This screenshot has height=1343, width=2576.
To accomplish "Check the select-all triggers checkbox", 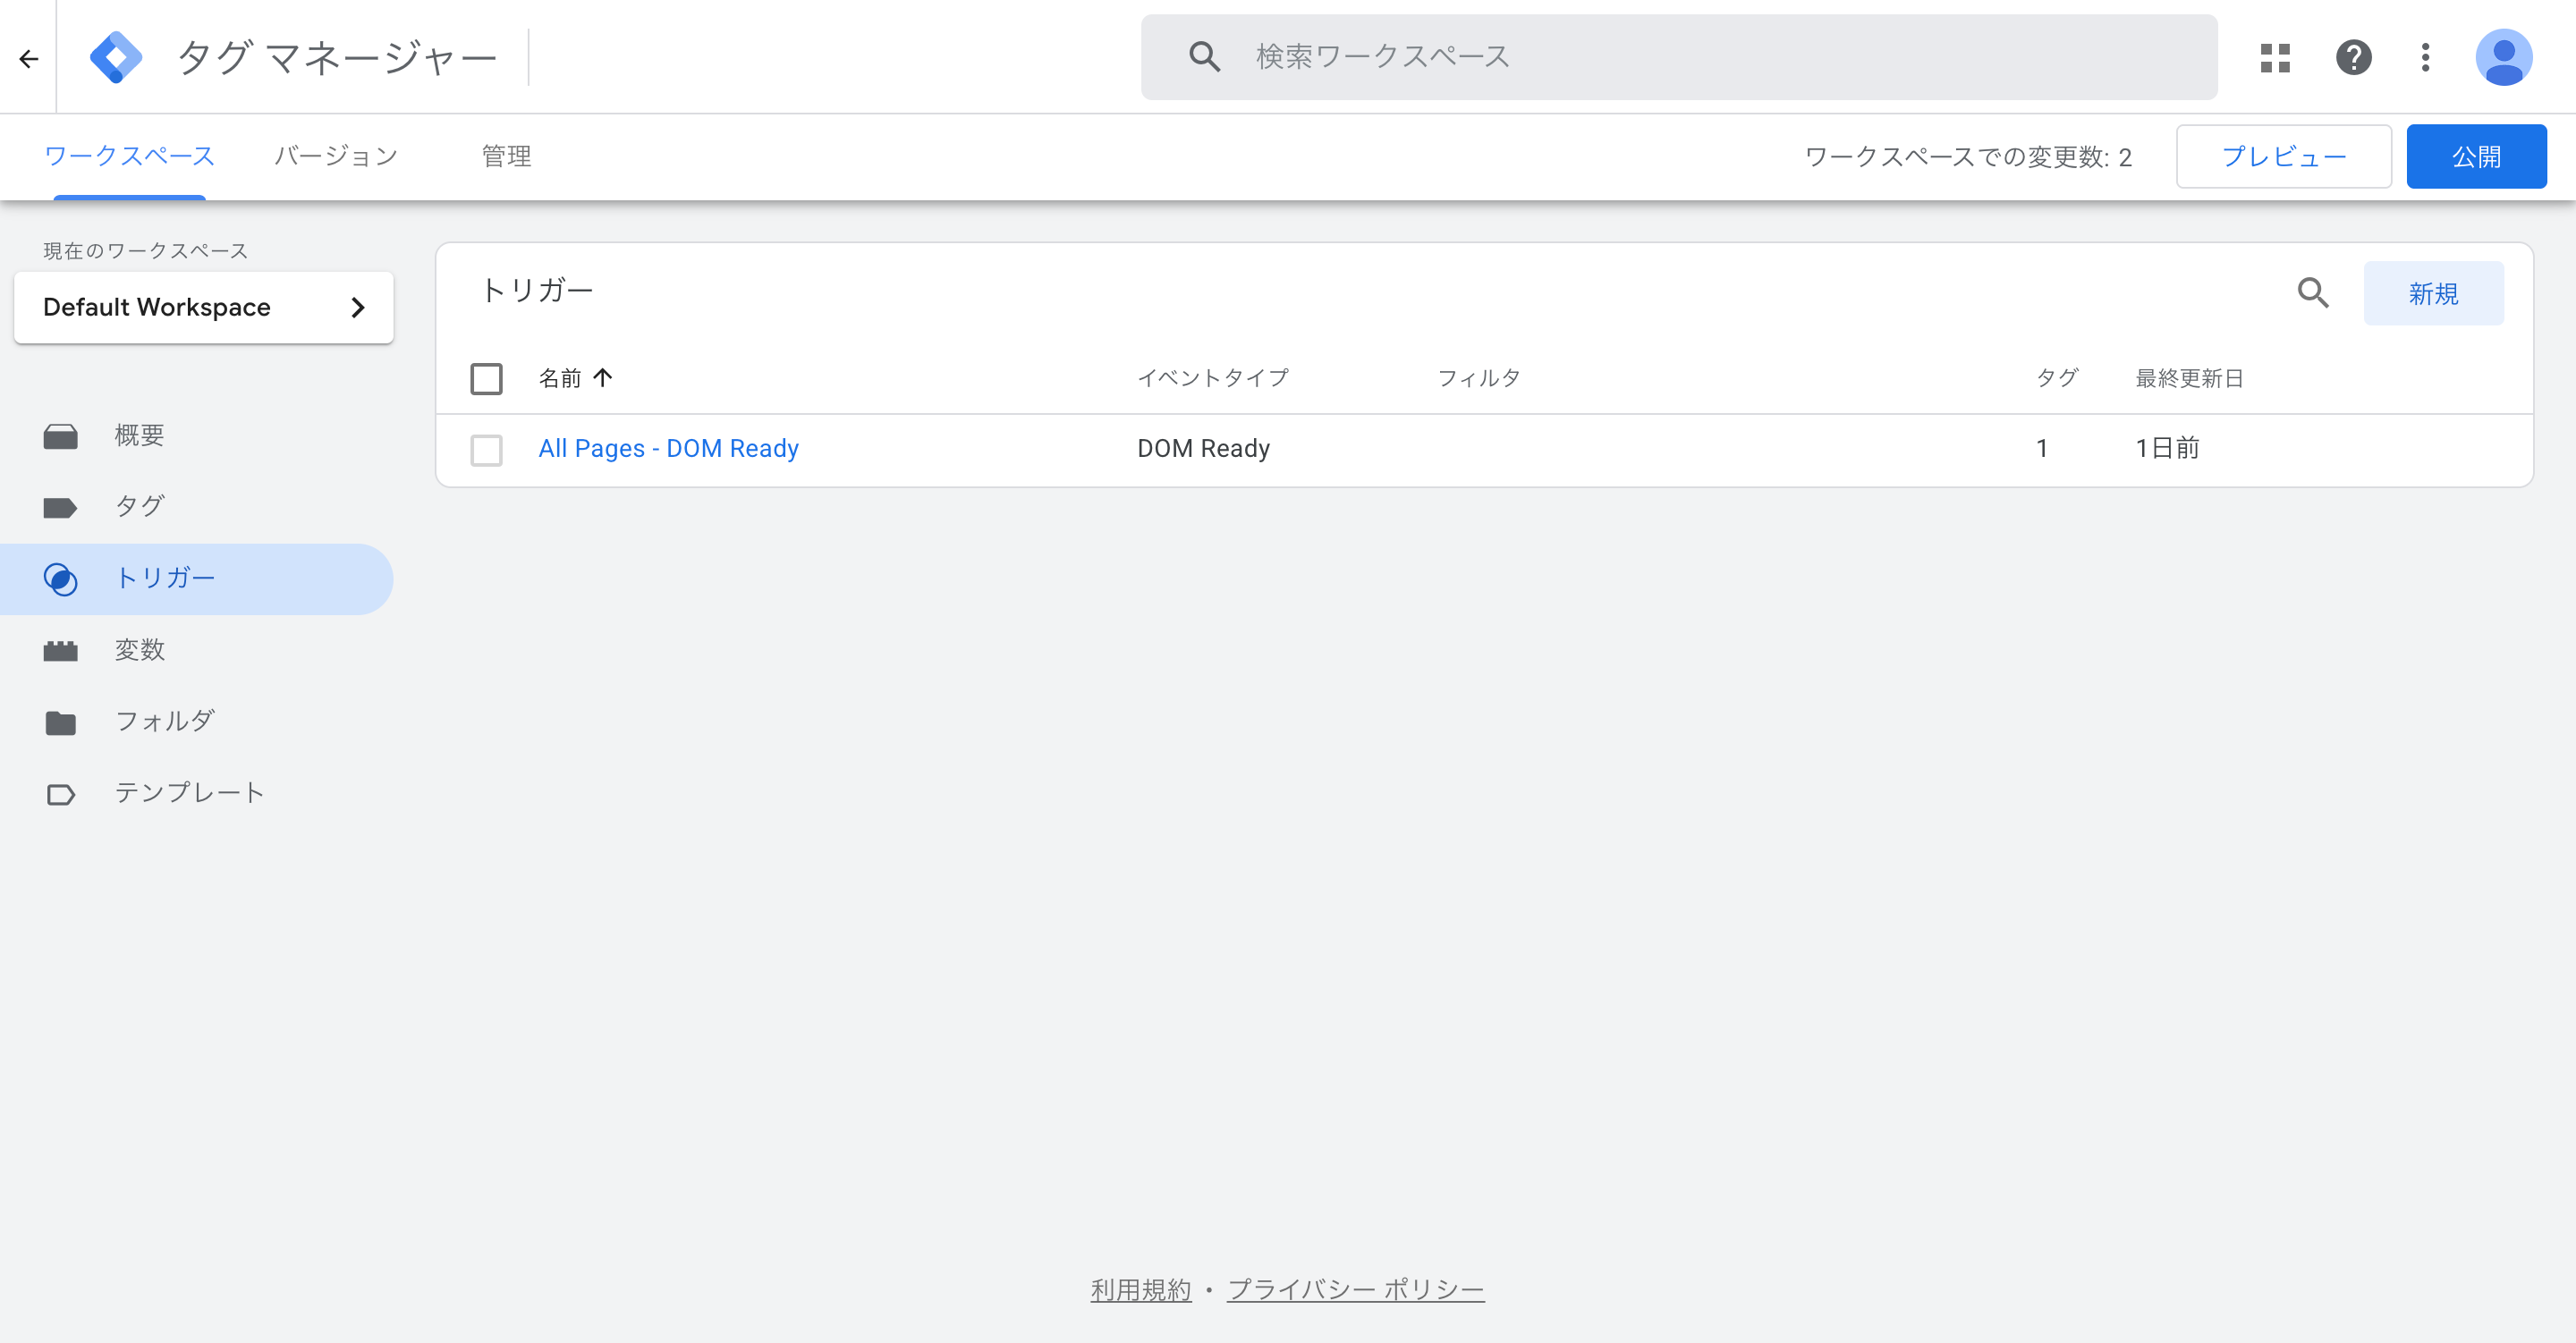I will coord(486,379).
